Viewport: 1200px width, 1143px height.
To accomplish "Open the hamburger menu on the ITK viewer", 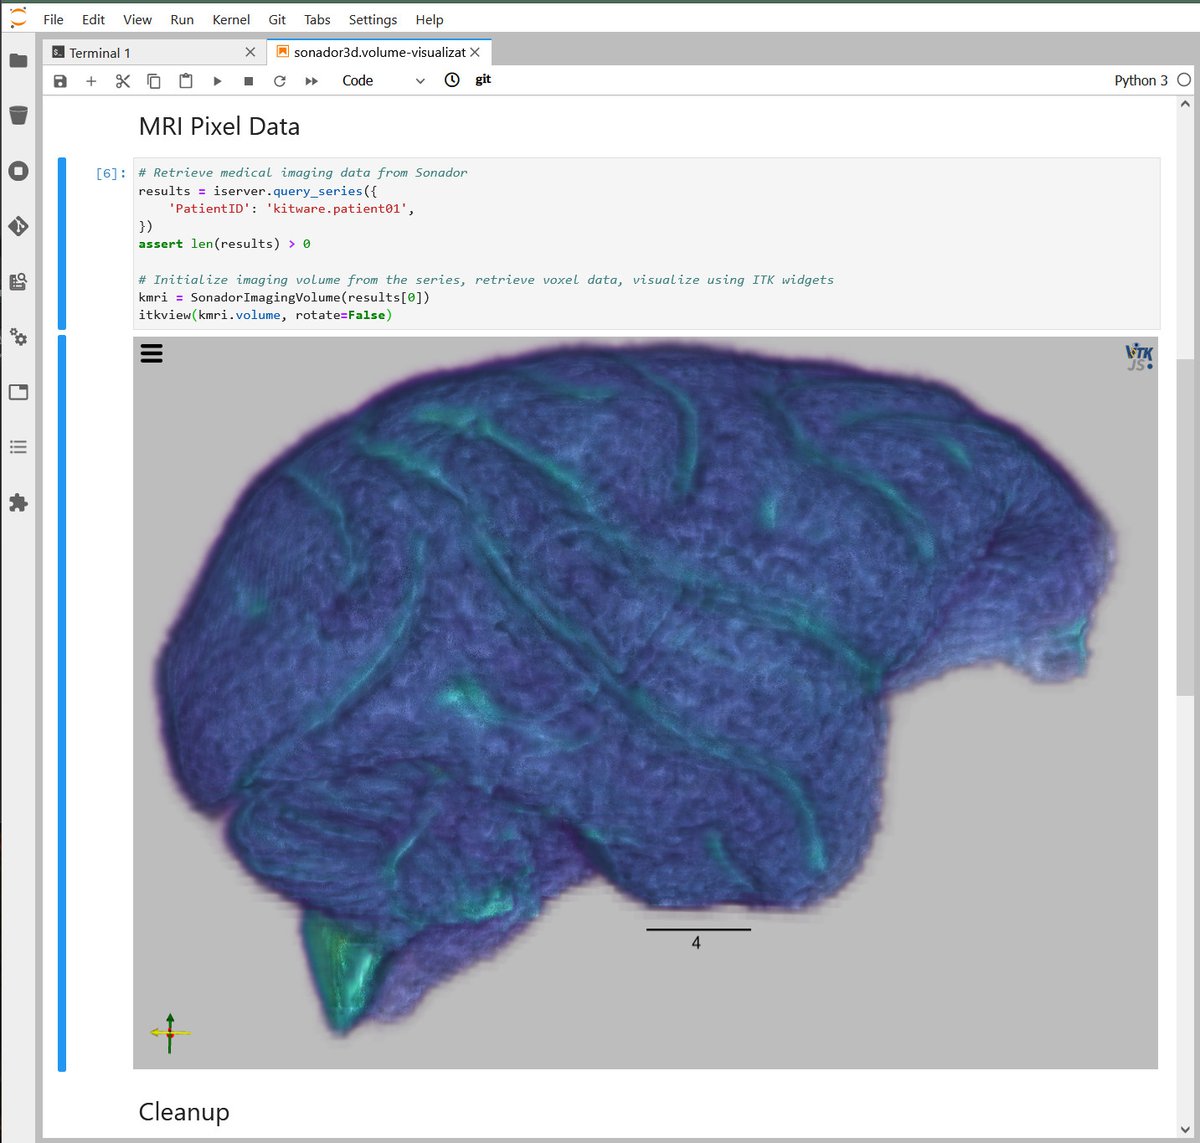I will click(x=151, y=352).
